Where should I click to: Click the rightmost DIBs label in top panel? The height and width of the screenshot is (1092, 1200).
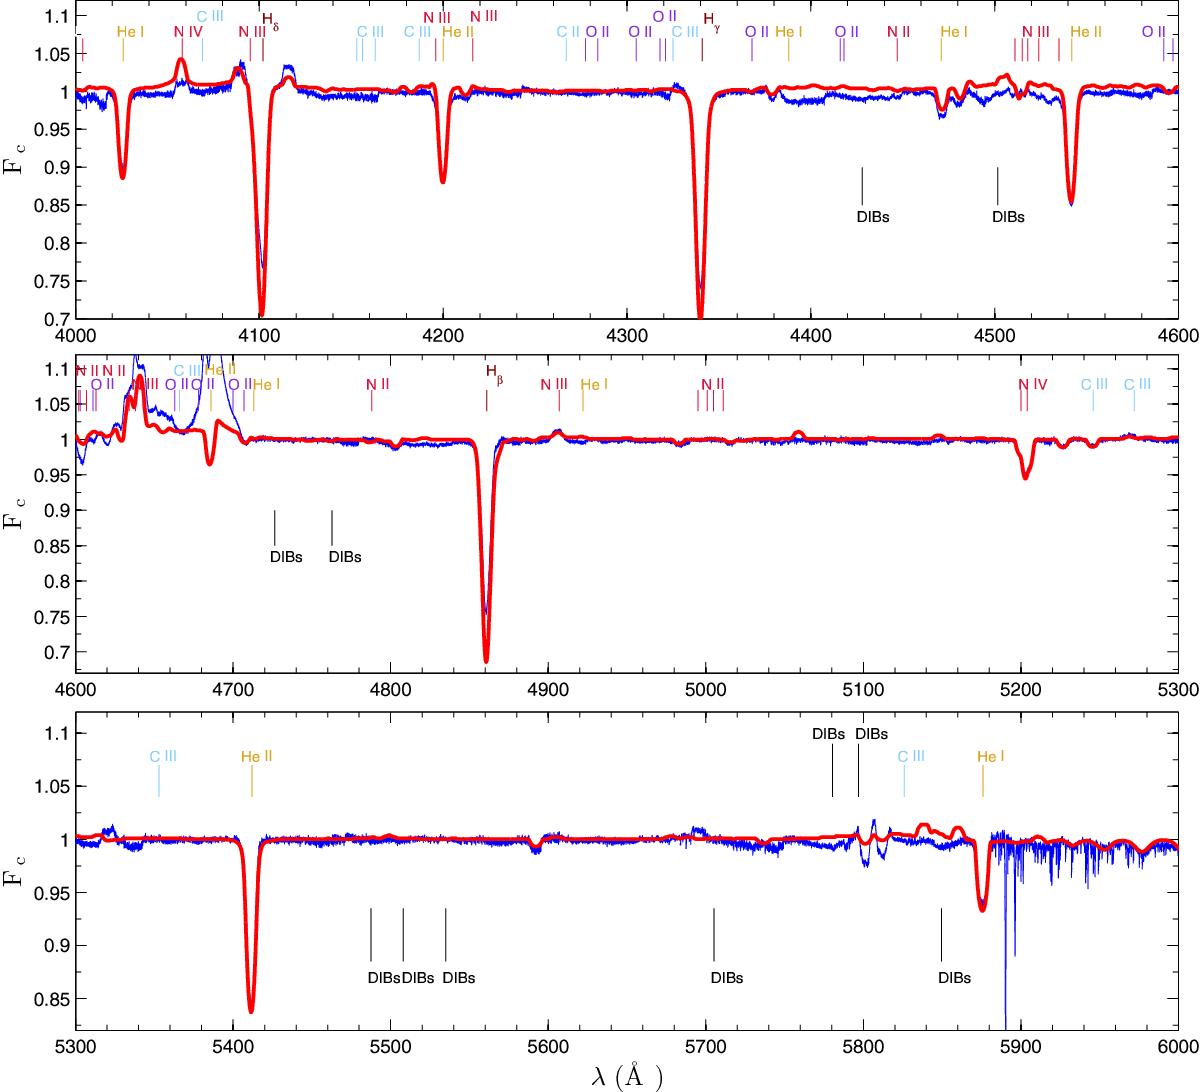click(1008, 215)
